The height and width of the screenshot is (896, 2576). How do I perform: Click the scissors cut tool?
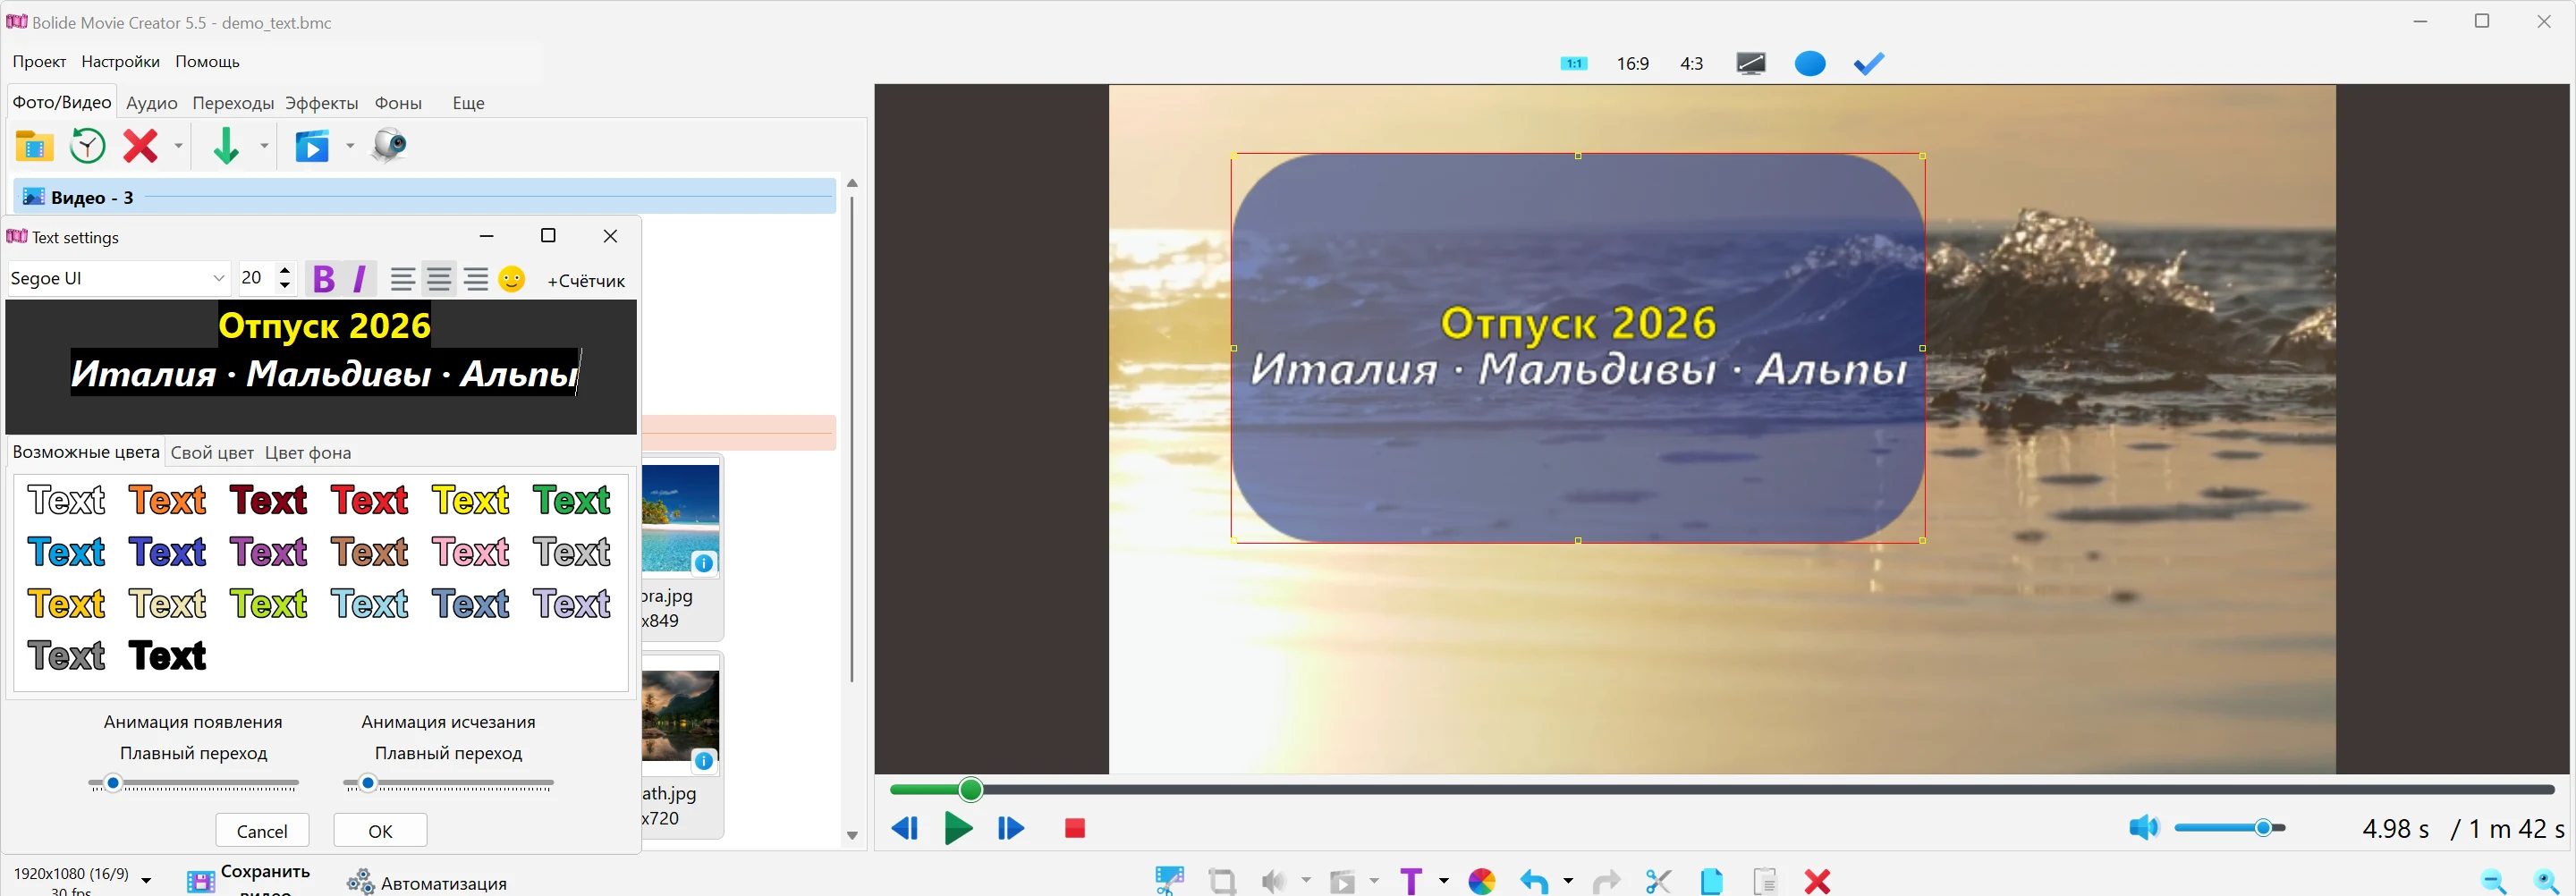click(1658, 881)
